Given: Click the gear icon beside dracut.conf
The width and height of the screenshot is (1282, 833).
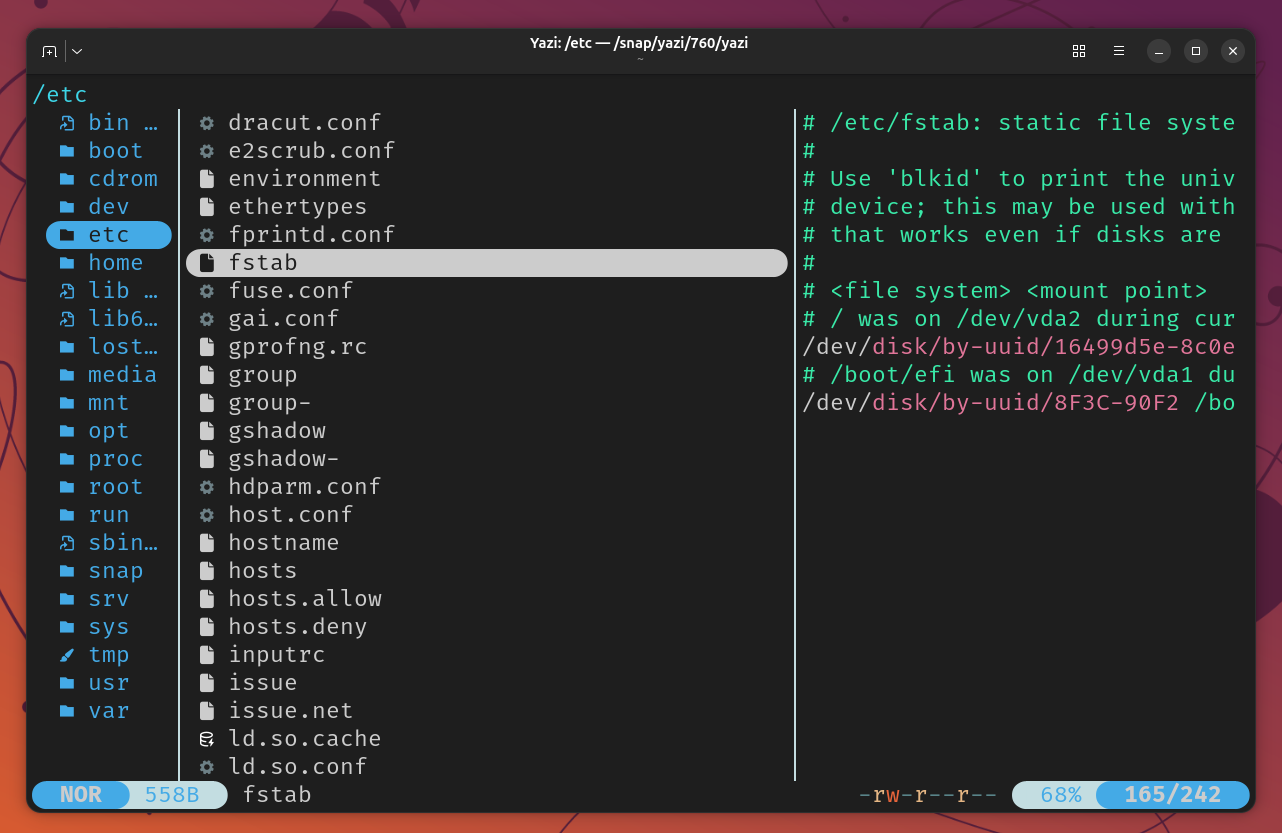Looking at the screenshot, I should (207, 123).
